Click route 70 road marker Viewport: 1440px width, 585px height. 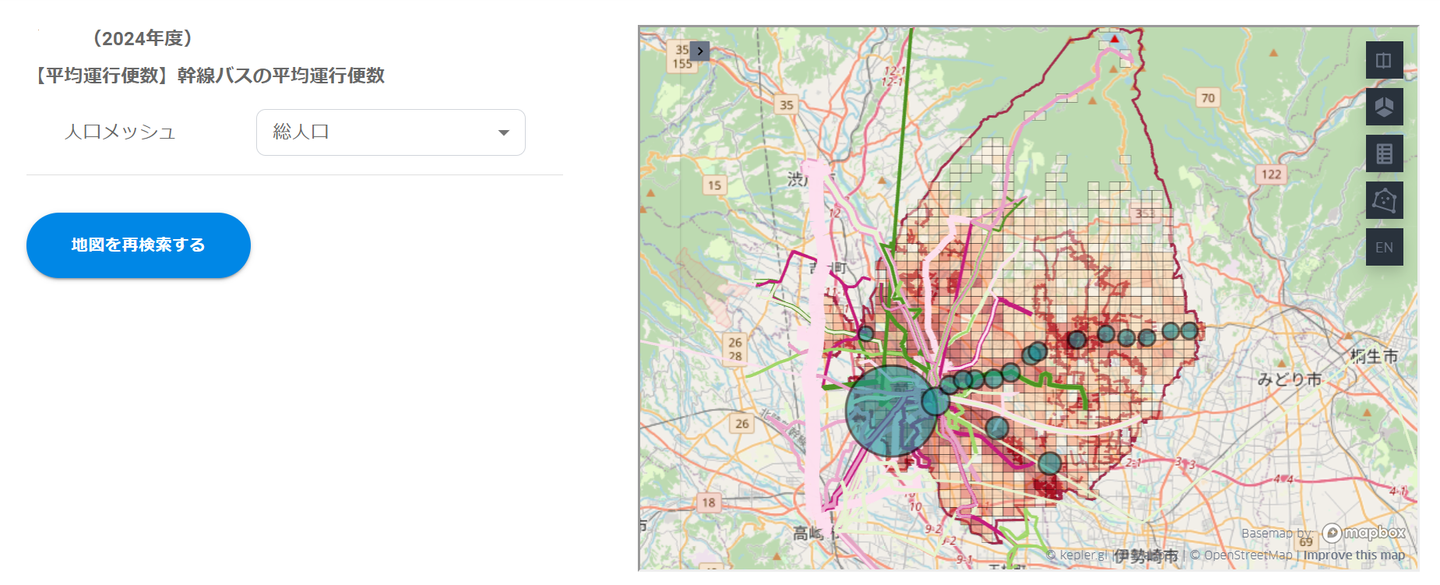(x=1208, y=97)
